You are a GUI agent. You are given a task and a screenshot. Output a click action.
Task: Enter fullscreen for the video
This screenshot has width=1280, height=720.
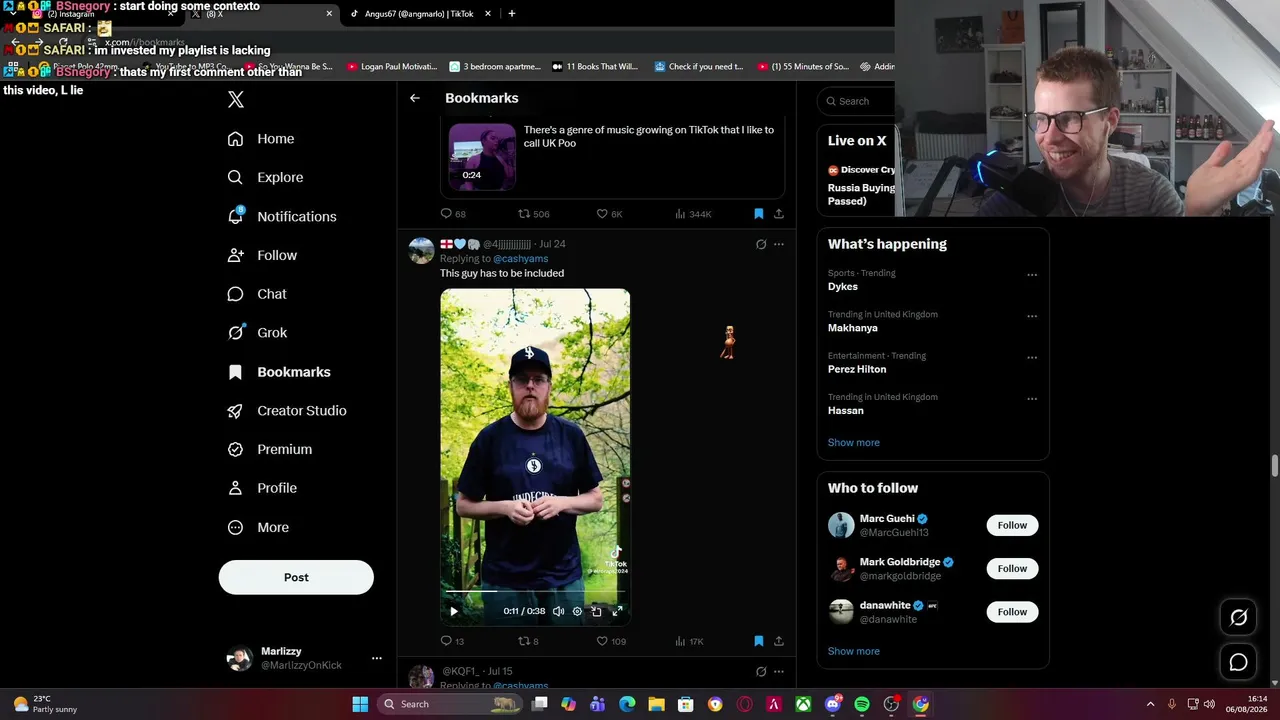coord(617,611)
